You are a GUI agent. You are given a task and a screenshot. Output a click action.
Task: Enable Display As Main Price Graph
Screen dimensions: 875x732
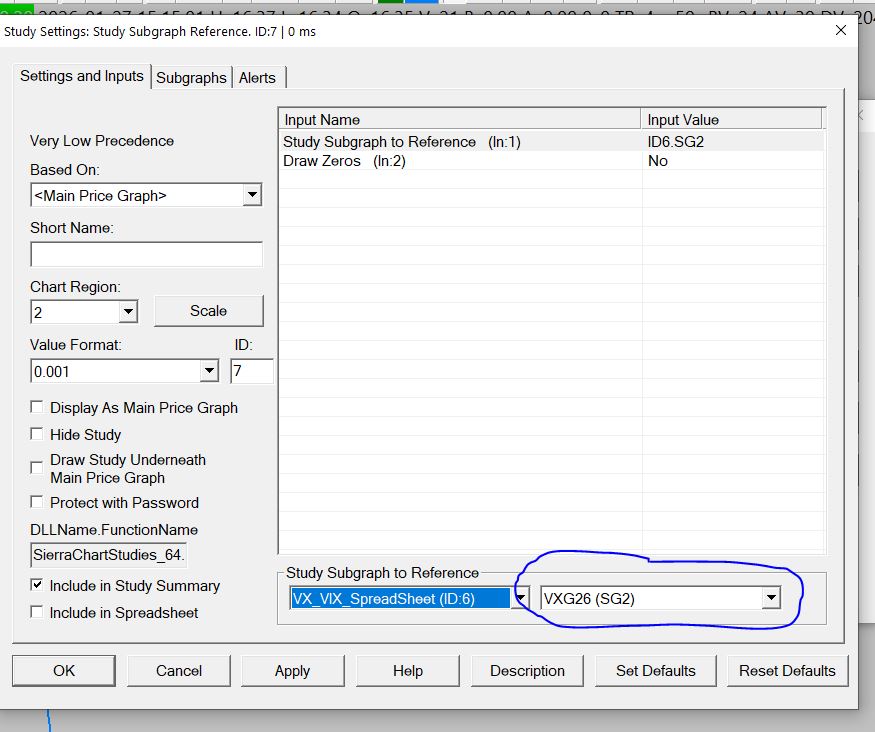point(37,407)
